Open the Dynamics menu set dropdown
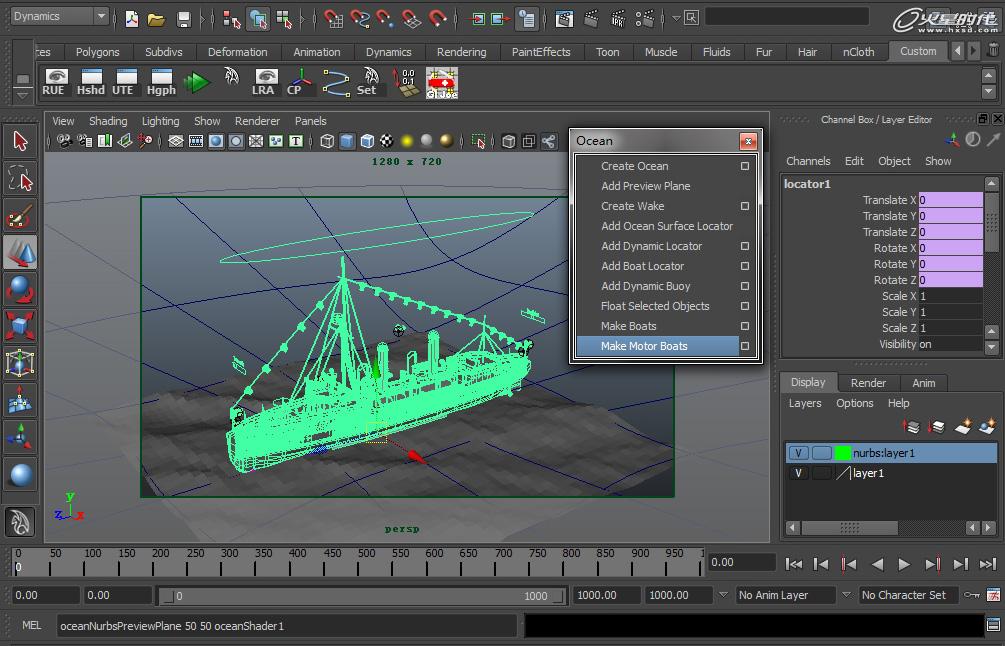The image size is (1005, 646). pos(59,16)
